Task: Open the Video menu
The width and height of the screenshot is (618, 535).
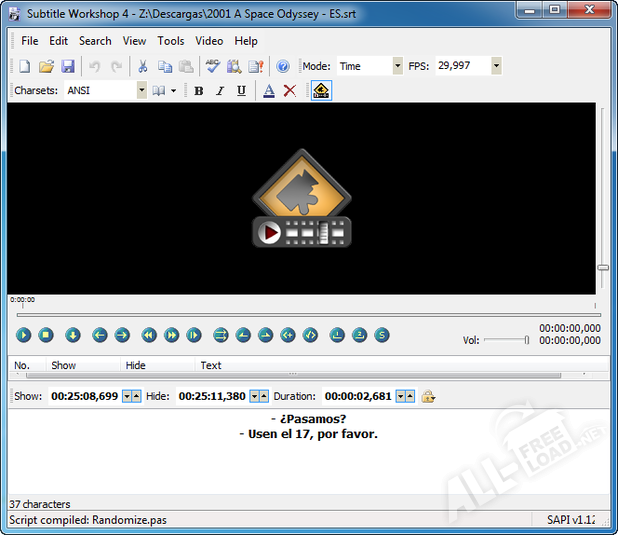Action: 209,41
